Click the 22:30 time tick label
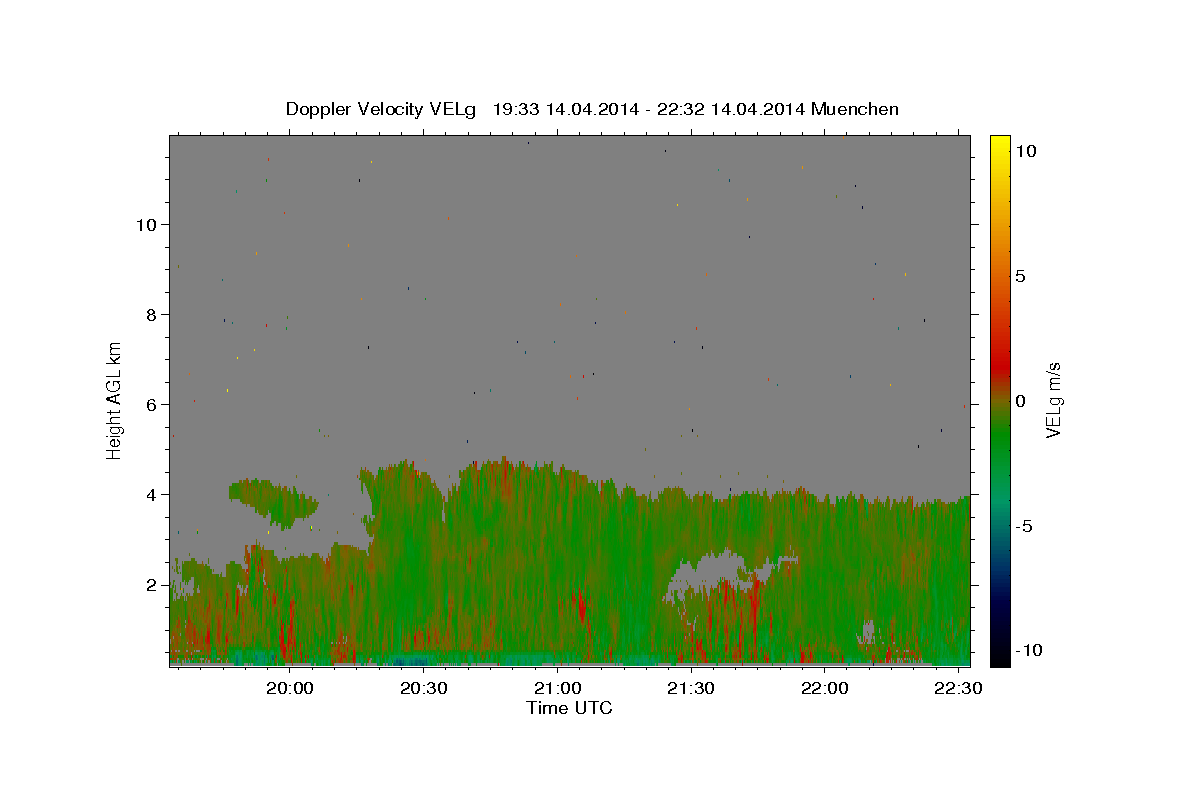 [957, 688]
